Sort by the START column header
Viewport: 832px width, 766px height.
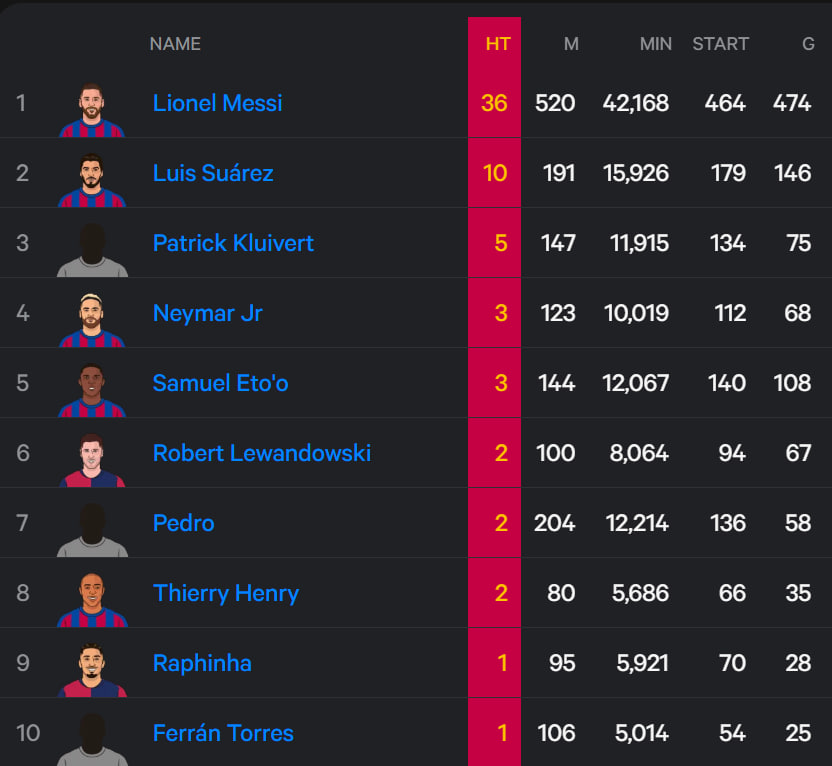(x=720, y=44)
